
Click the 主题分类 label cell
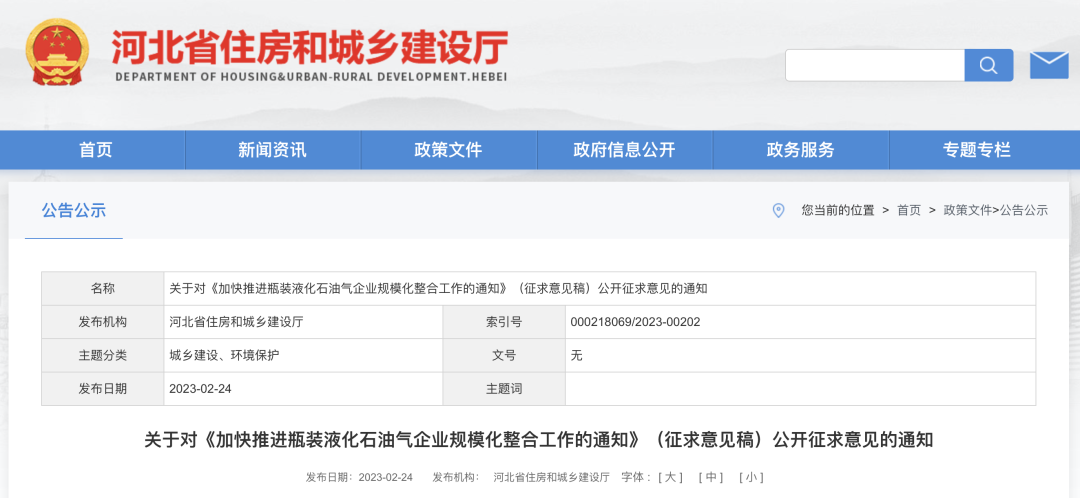[103, 355]
